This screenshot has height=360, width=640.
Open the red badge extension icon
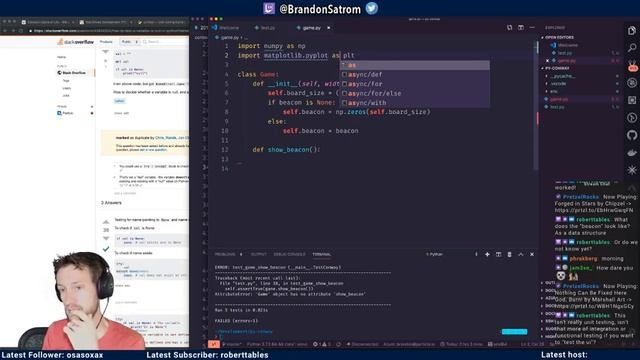(x=632, y=66)
